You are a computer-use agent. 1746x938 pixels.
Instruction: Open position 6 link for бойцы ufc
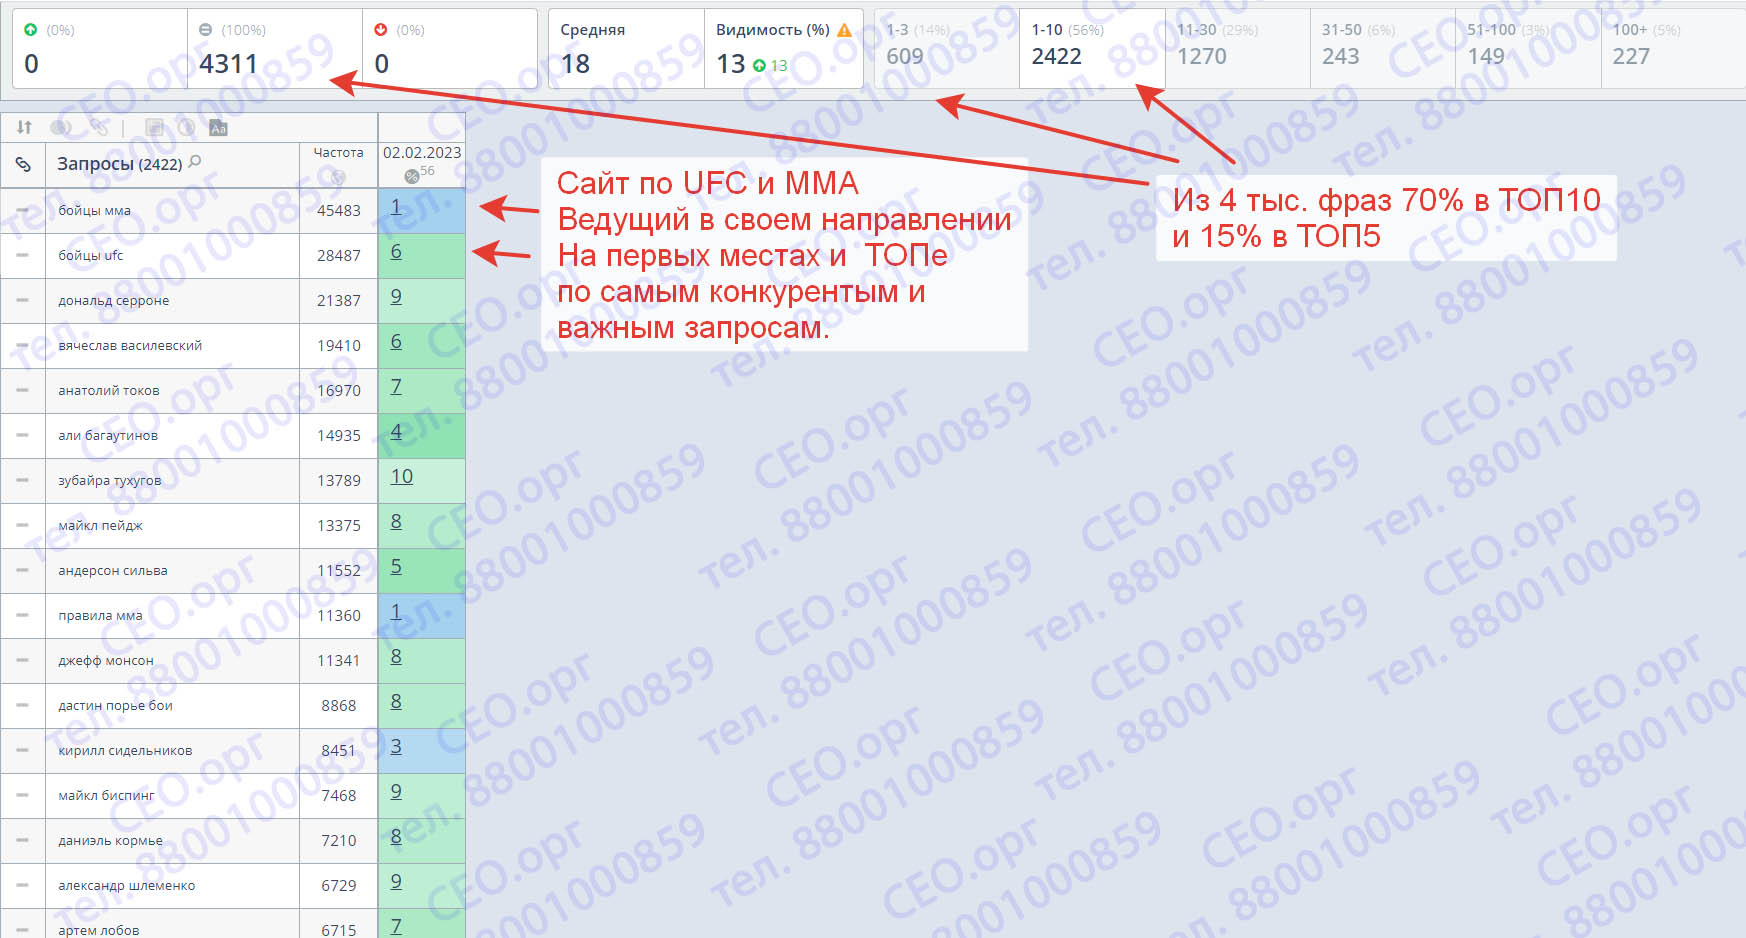[396, 253]
